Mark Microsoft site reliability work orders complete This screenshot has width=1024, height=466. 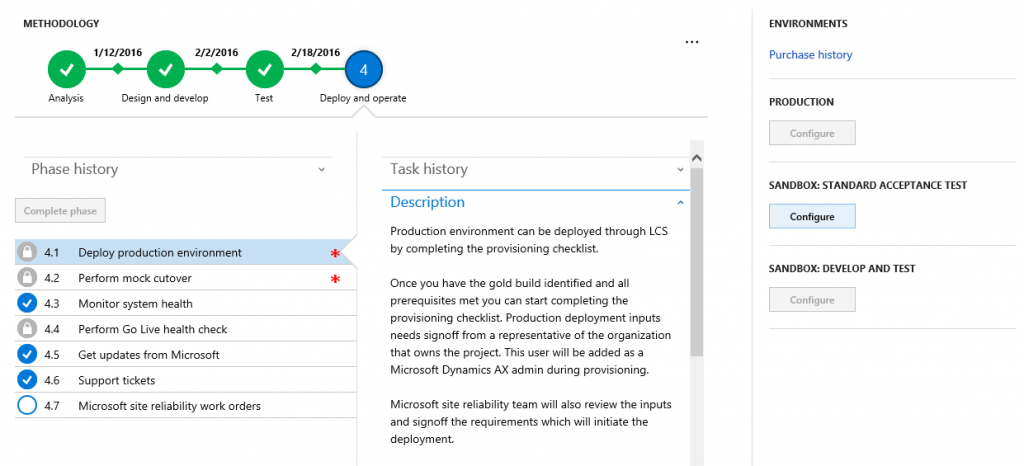(x=28, y=406)
